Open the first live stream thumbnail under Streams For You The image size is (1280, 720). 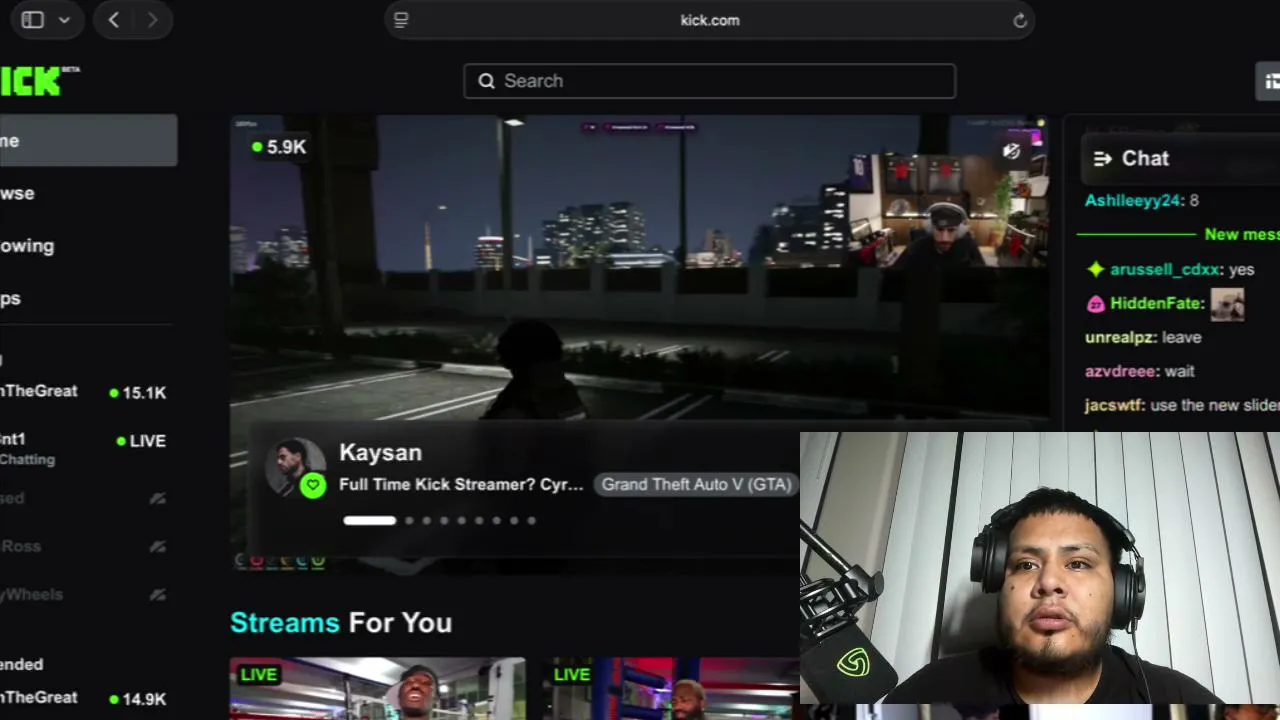pos(378,689)
